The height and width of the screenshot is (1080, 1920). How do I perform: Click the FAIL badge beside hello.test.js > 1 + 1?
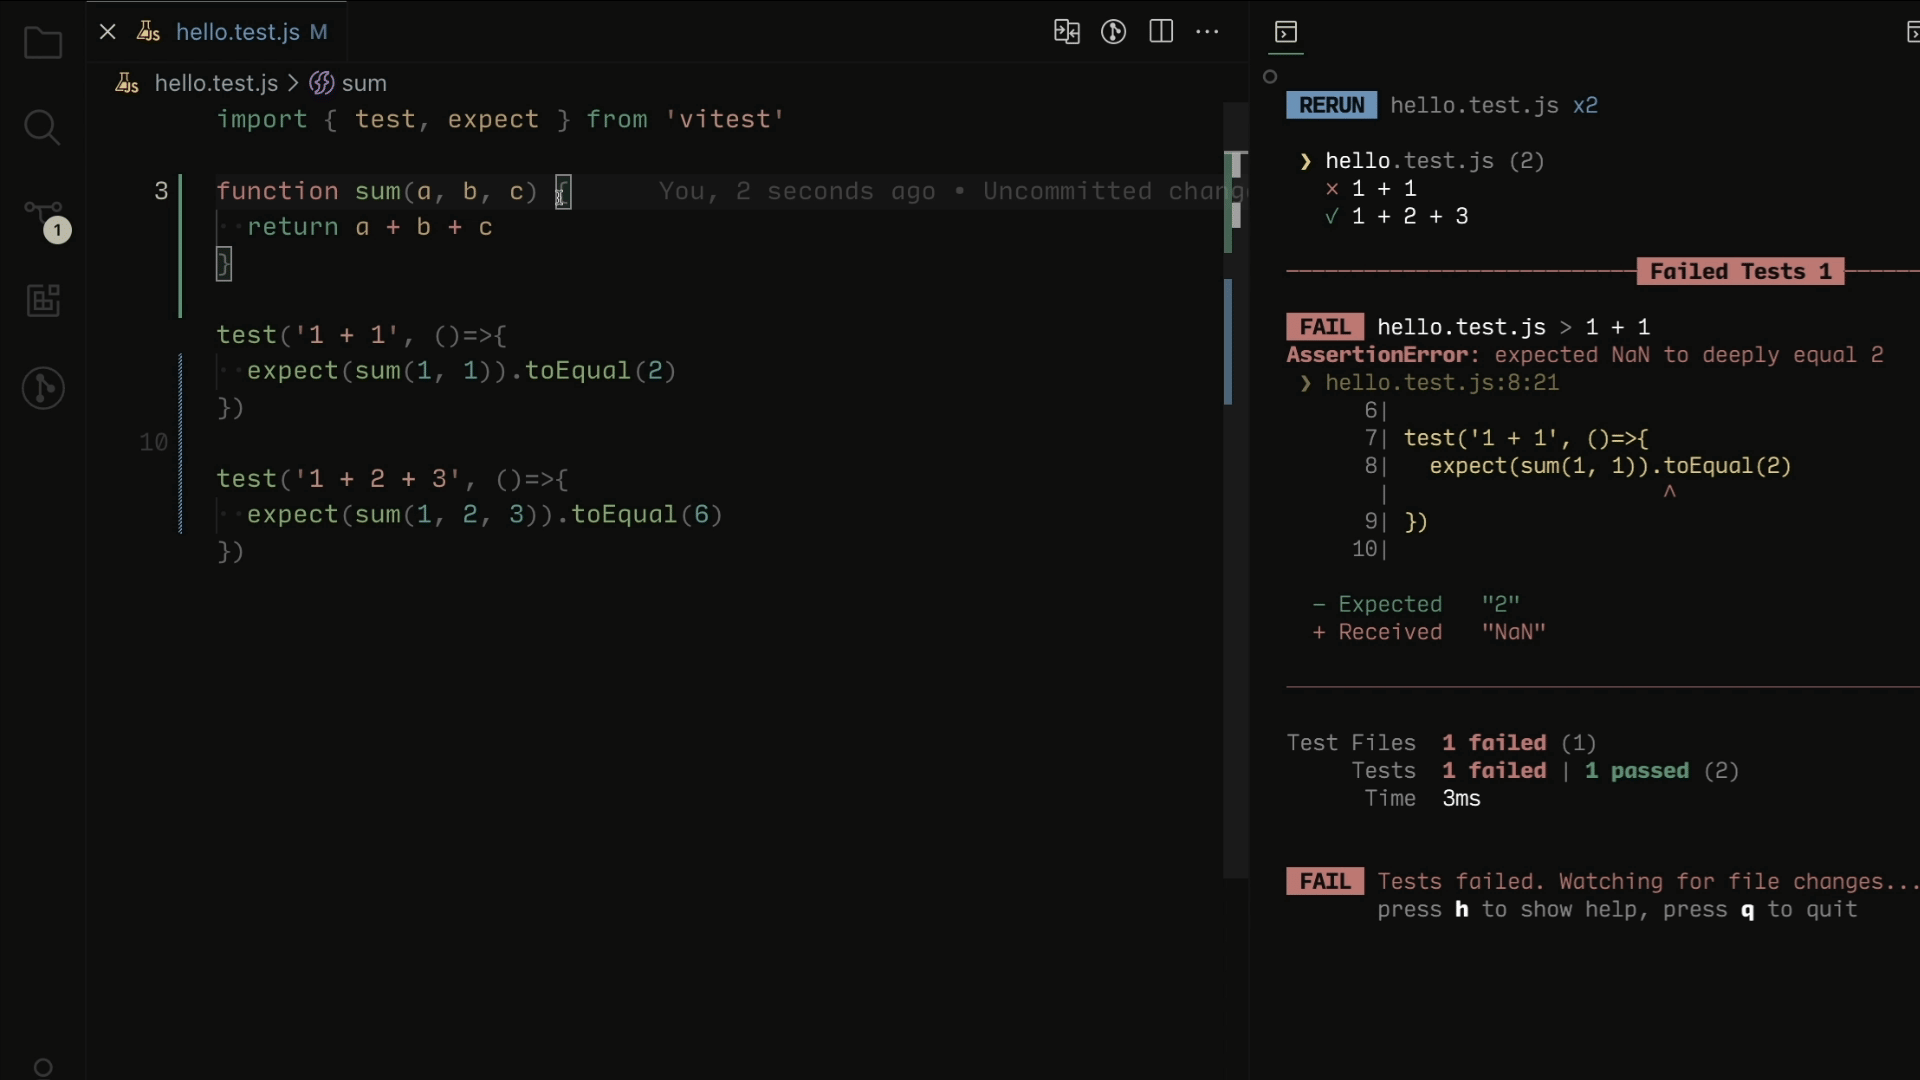(x=1325, y=327)
